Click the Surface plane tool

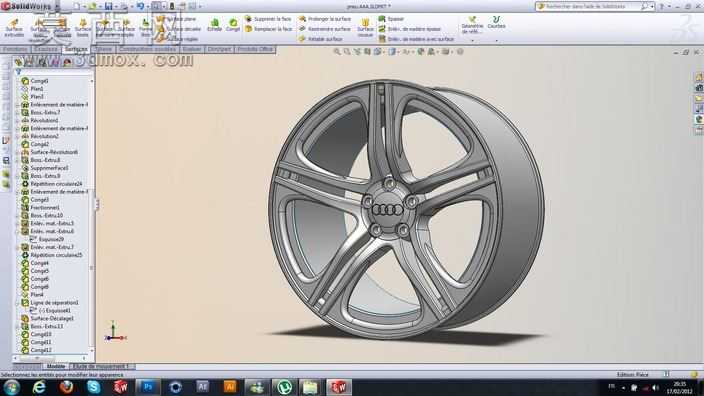pos(176,19)
